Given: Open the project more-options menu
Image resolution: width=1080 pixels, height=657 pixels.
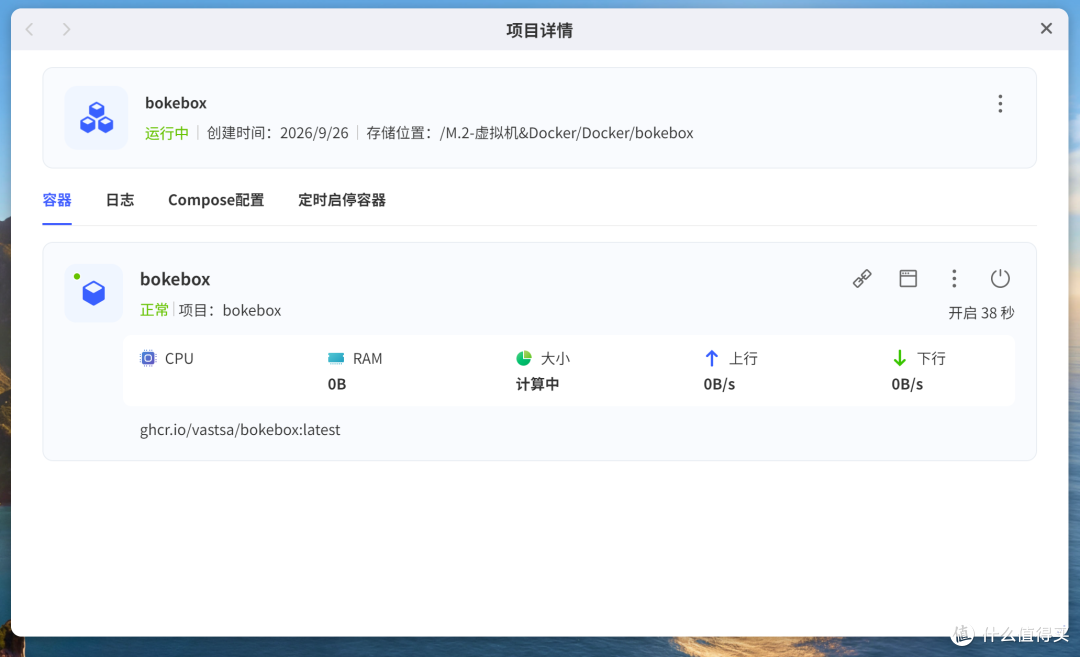Looking at the screenshot, I should (x=1000, y=104).
